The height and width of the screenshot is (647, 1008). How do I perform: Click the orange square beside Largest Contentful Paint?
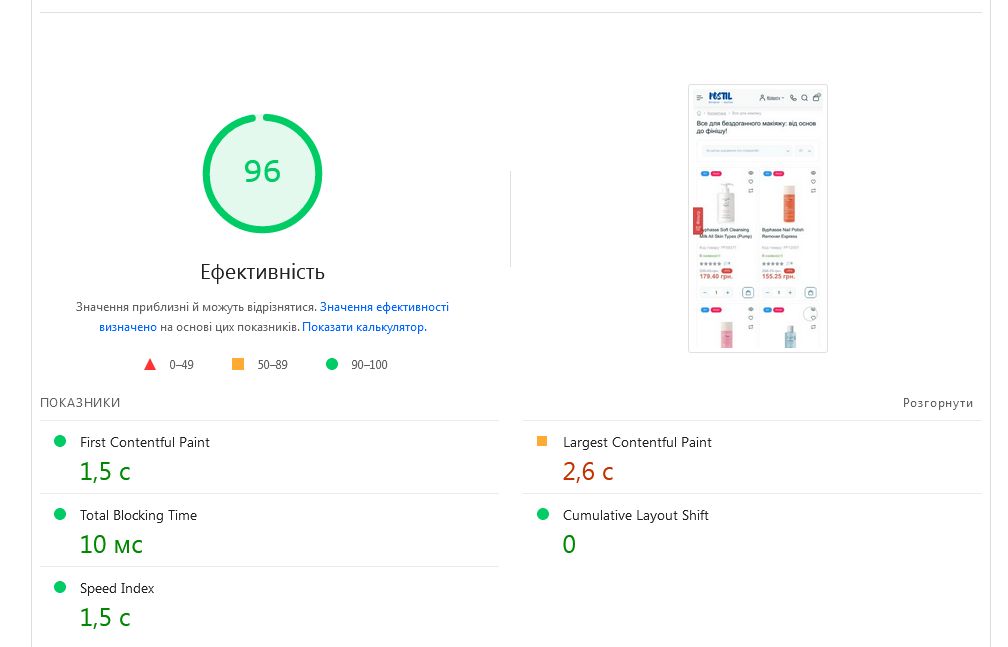(x=542, y=441)
